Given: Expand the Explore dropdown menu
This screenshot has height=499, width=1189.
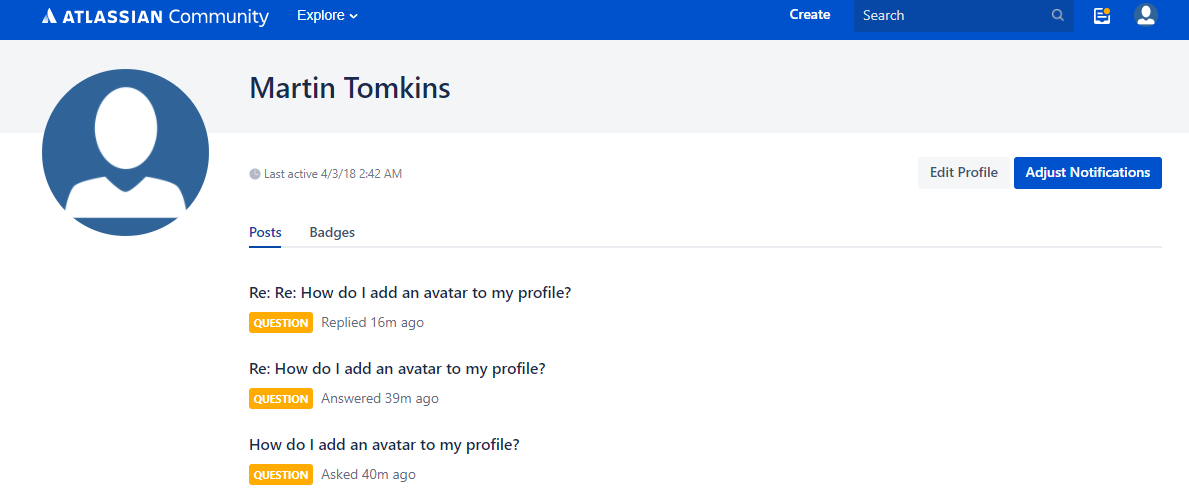Looking at the screenshot, I should tap(327, 16).
